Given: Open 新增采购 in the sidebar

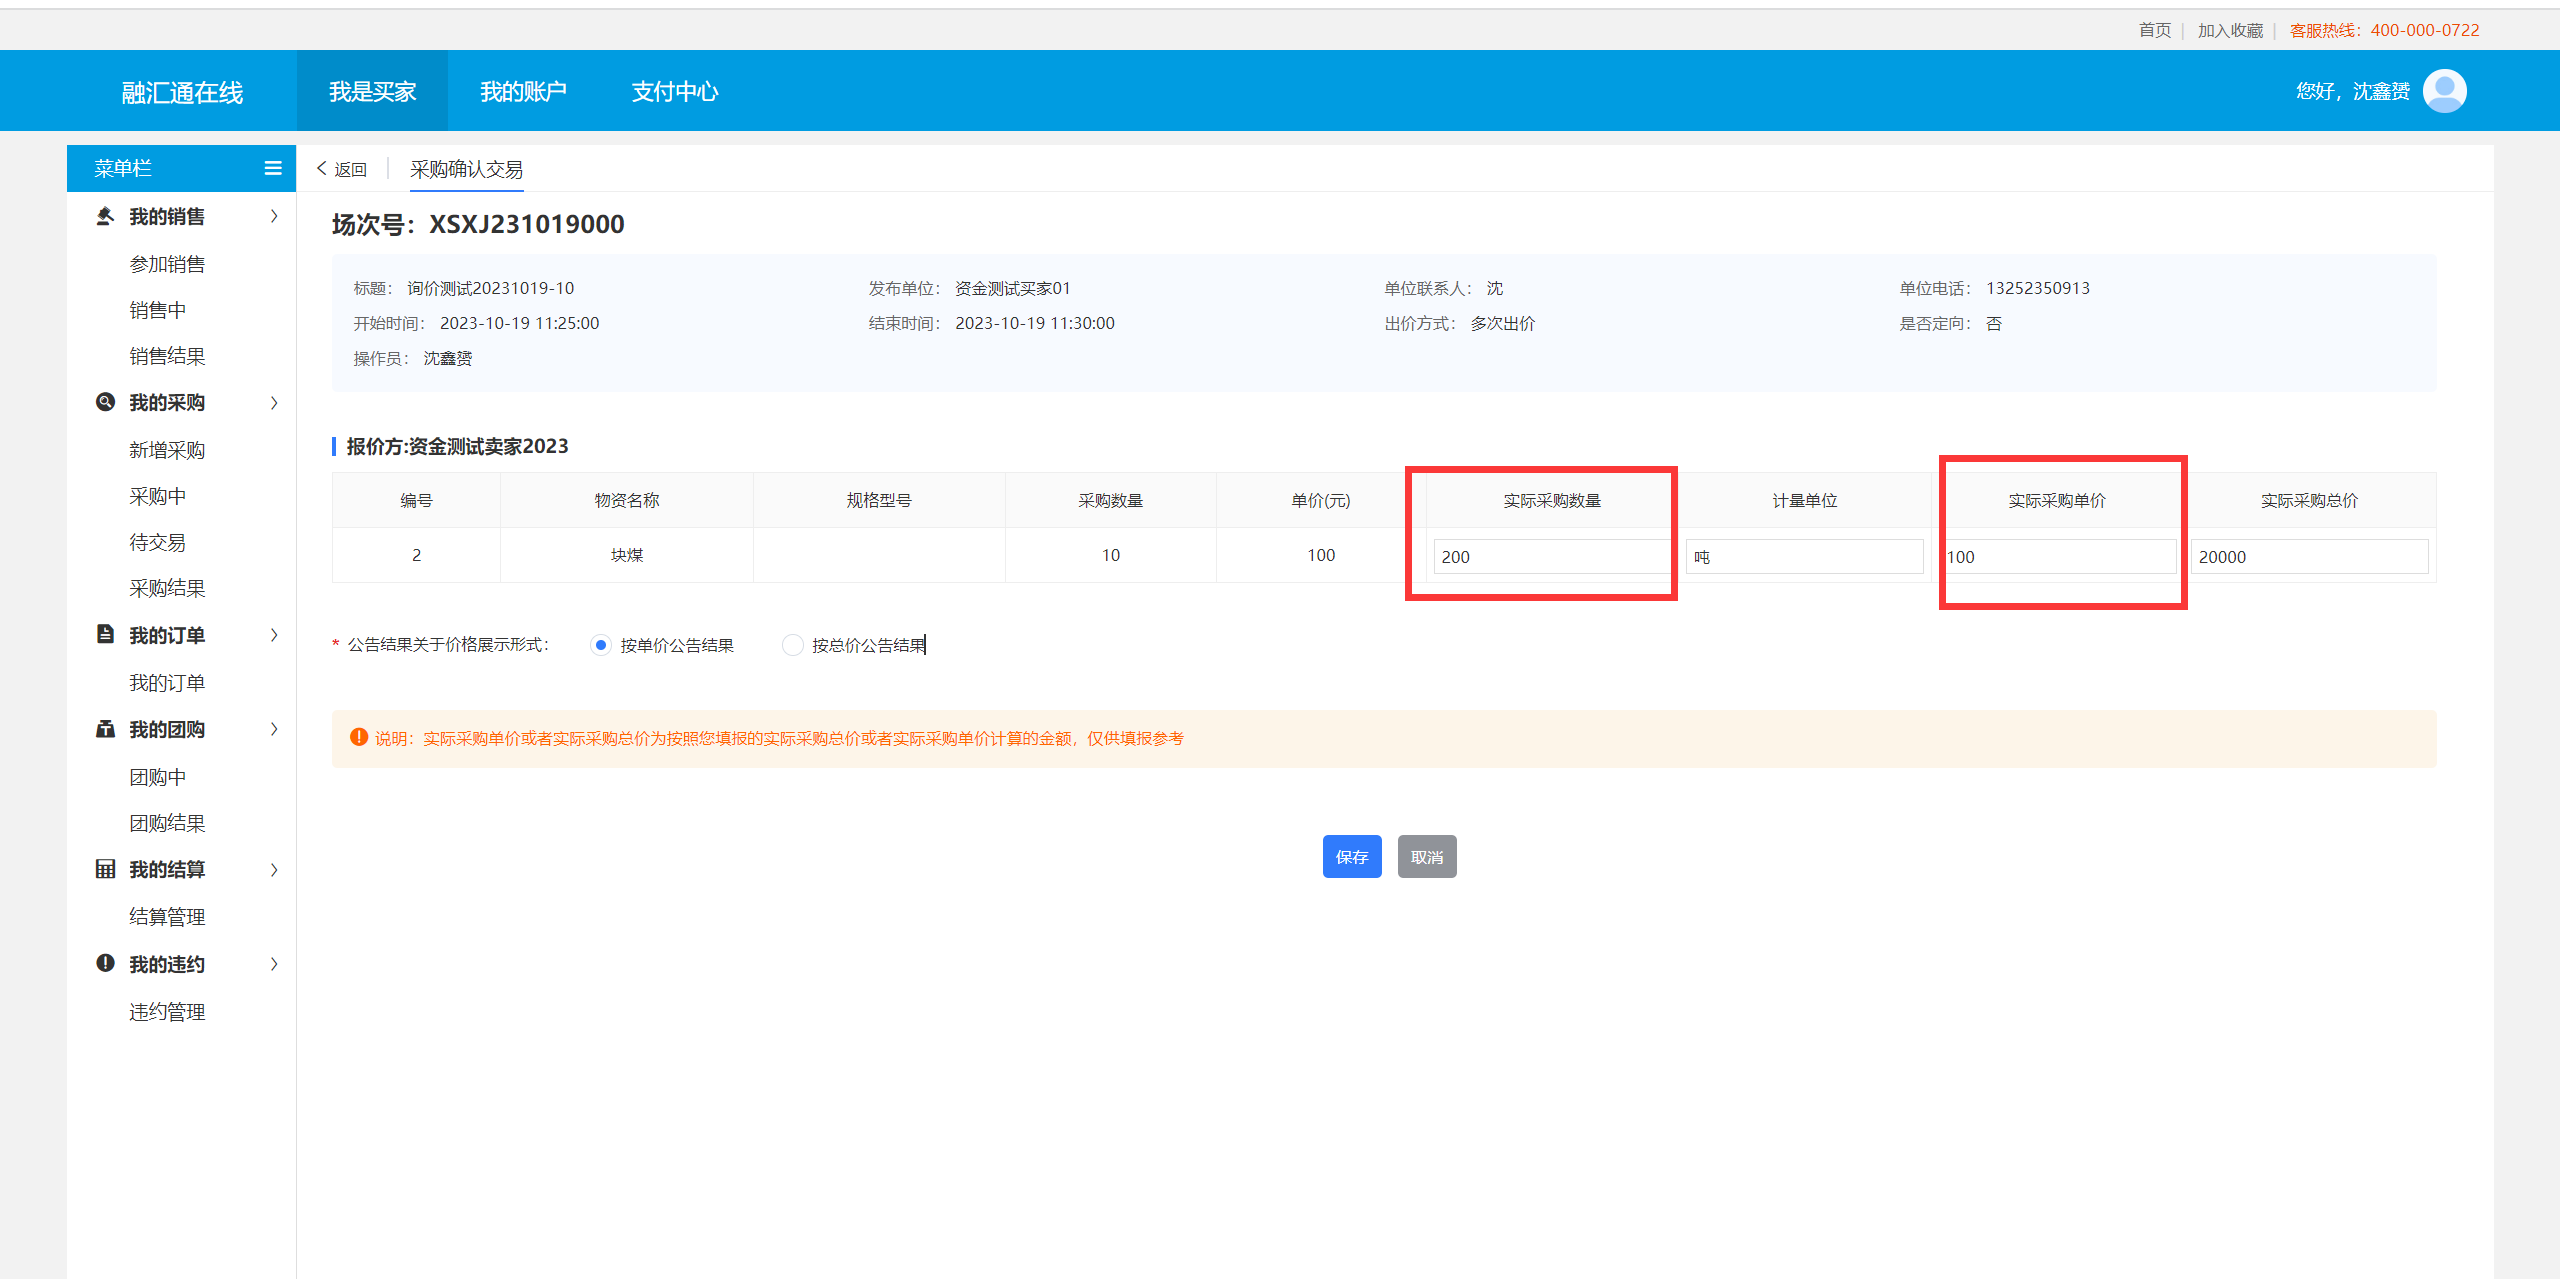Looking at the screenshot, I should click(x=167, y=450).
